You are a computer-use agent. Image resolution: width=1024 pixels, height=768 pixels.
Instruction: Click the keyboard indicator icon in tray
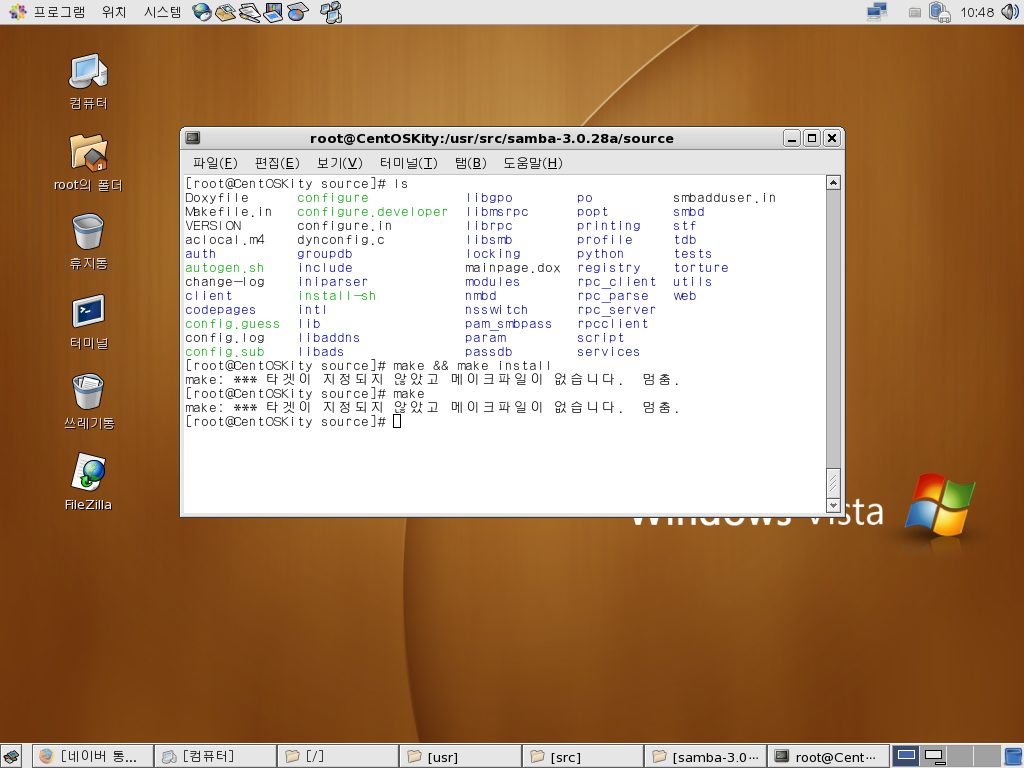[915, 12]
